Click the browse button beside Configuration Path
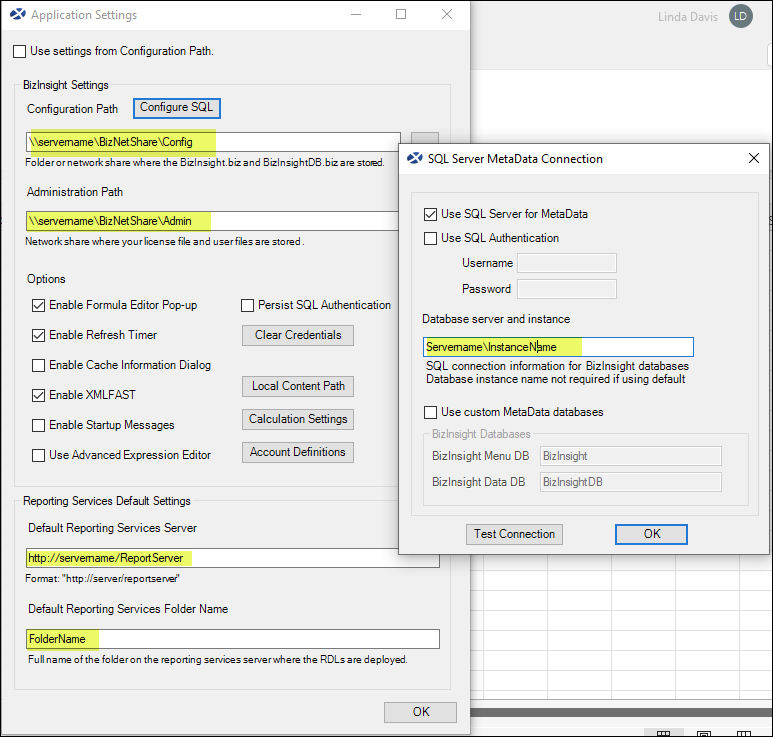 (x=424, y=139)
